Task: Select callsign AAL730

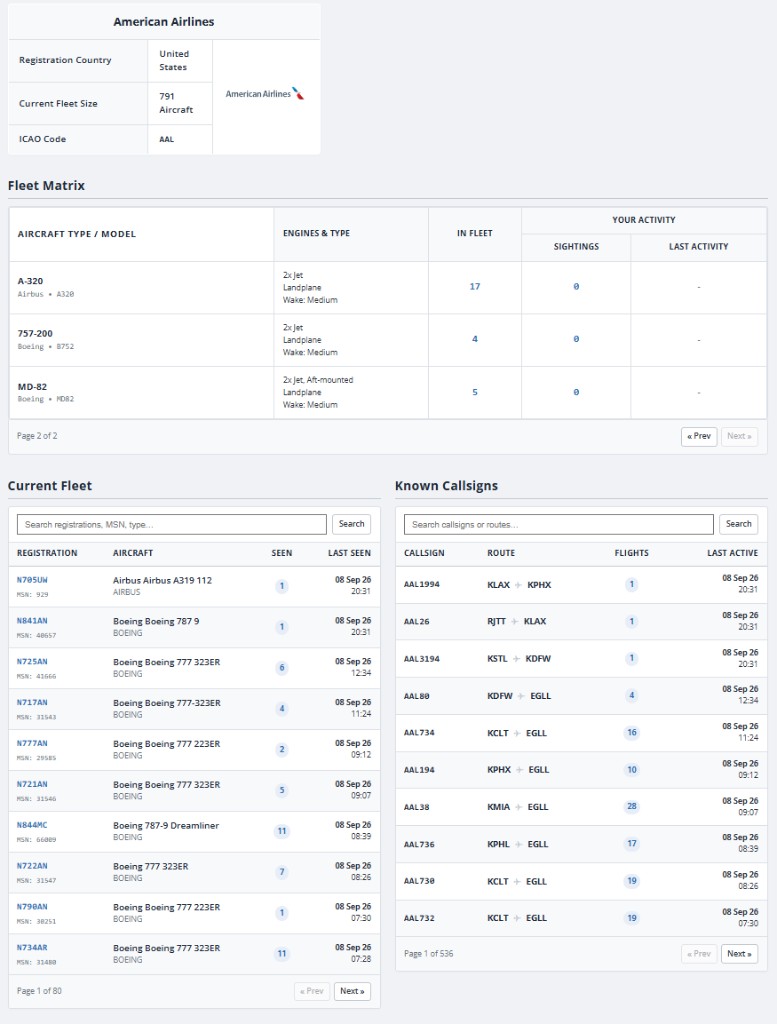Action: (x=419, y=881)
